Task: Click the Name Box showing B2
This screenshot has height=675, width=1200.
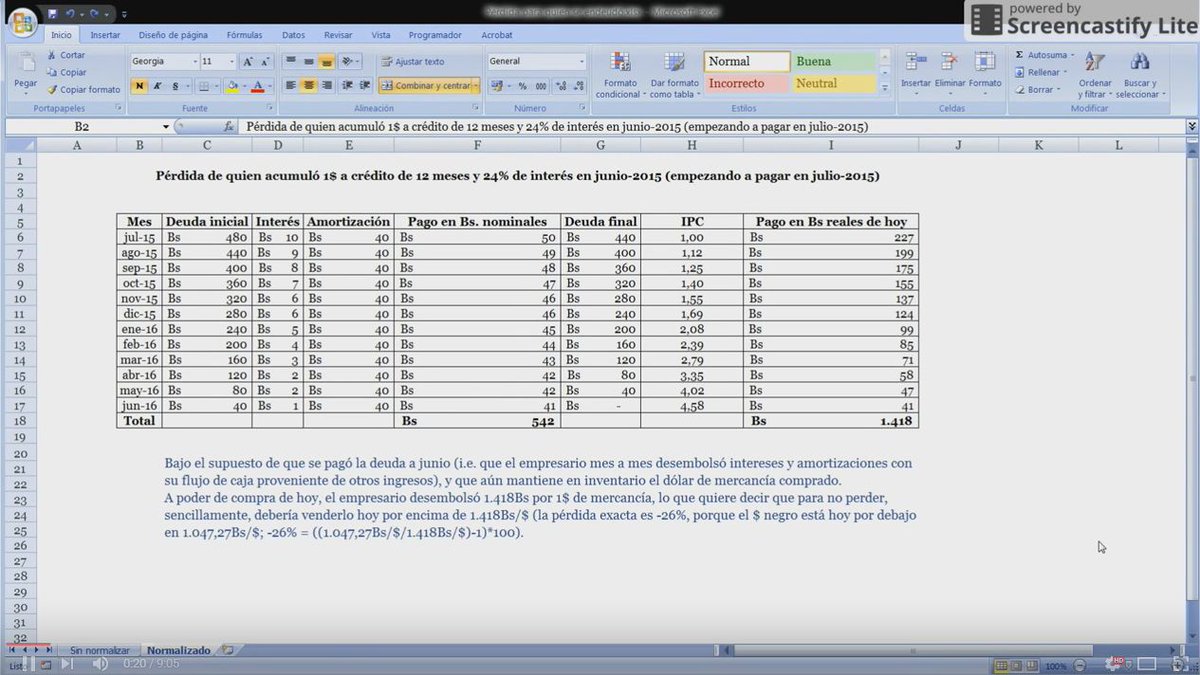Action: (x=82, y=127)
